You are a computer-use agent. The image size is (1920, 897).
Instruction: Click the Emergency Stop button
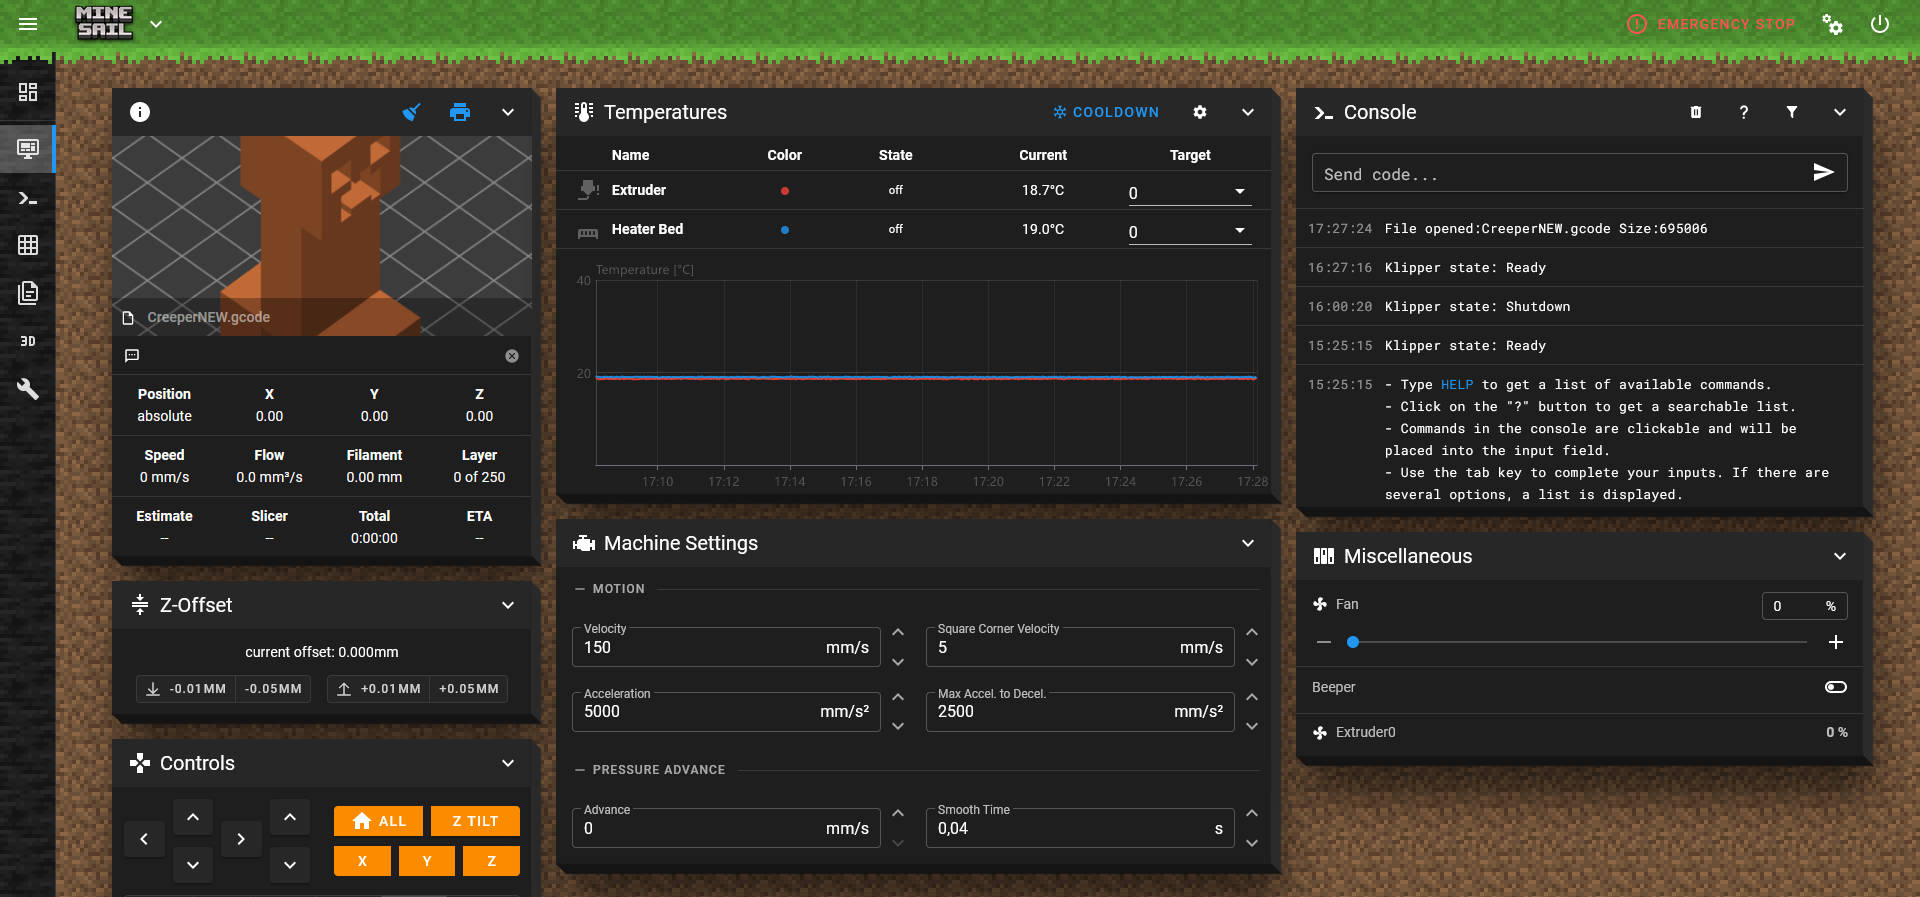click(x=1711, y=24)
